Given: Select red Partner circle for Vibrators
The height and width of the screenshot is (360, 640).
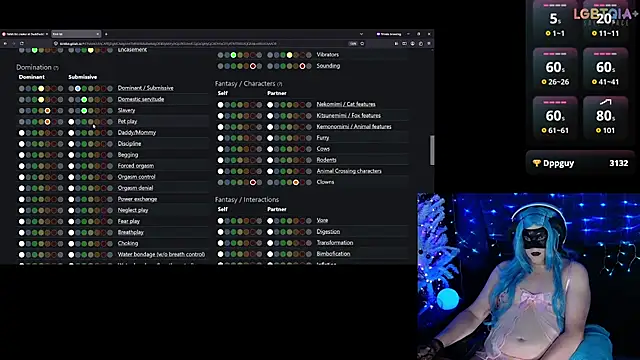Looking at the screenshot, I should pos(302,55).
